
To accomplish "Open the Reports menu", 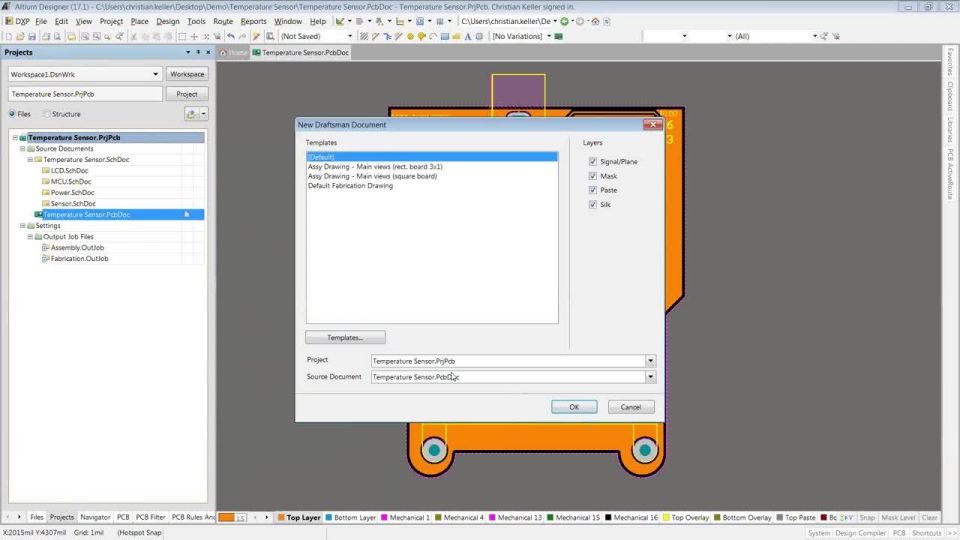I will pyautogui.click(x=253, y=21).
